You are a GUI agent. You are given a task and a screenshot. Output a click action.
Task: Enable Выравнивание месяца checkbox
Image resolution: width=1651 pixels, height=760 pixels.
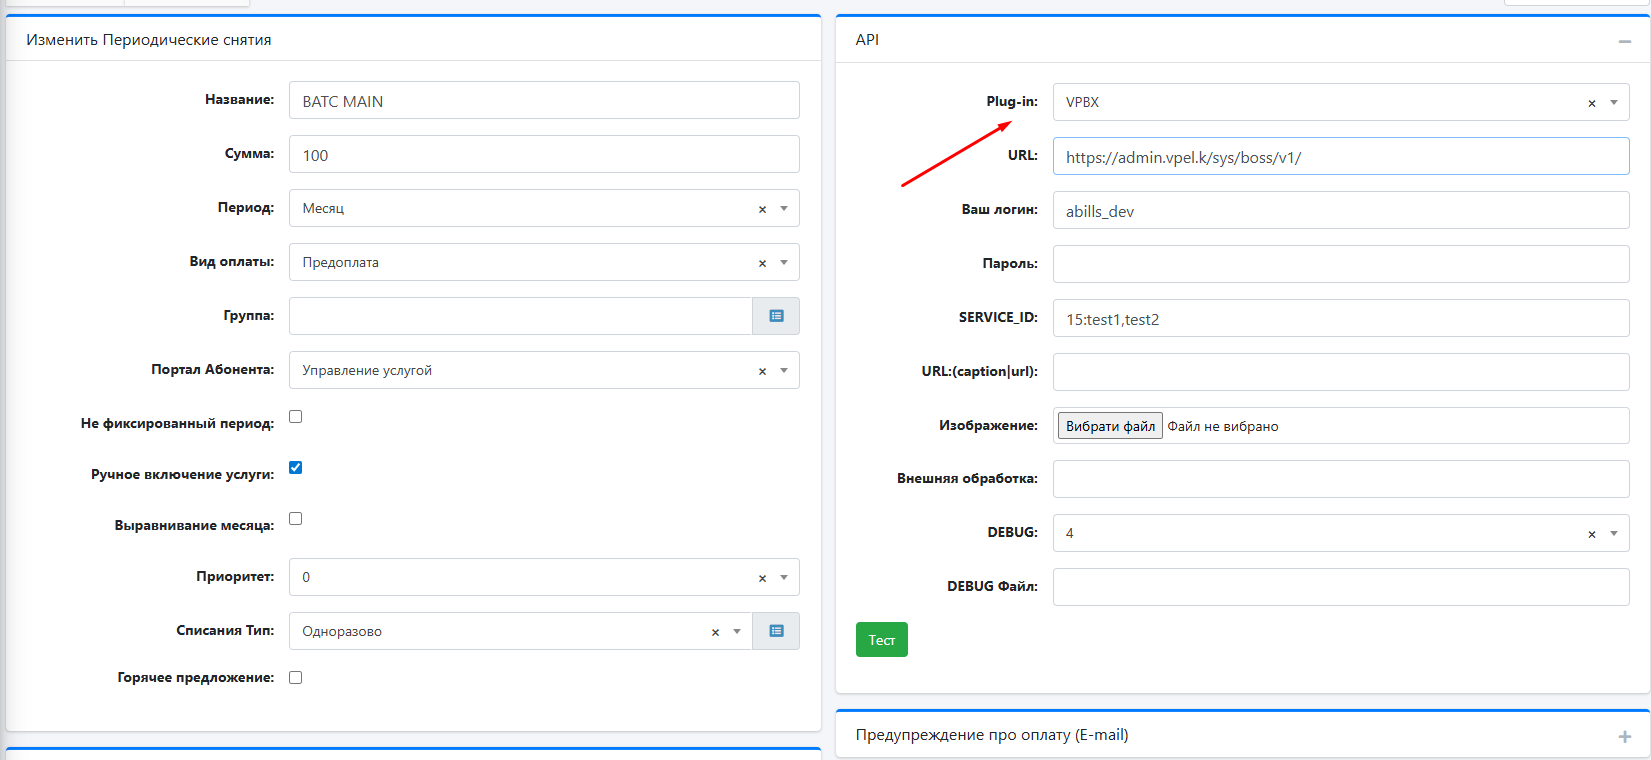tap(296, 519)
